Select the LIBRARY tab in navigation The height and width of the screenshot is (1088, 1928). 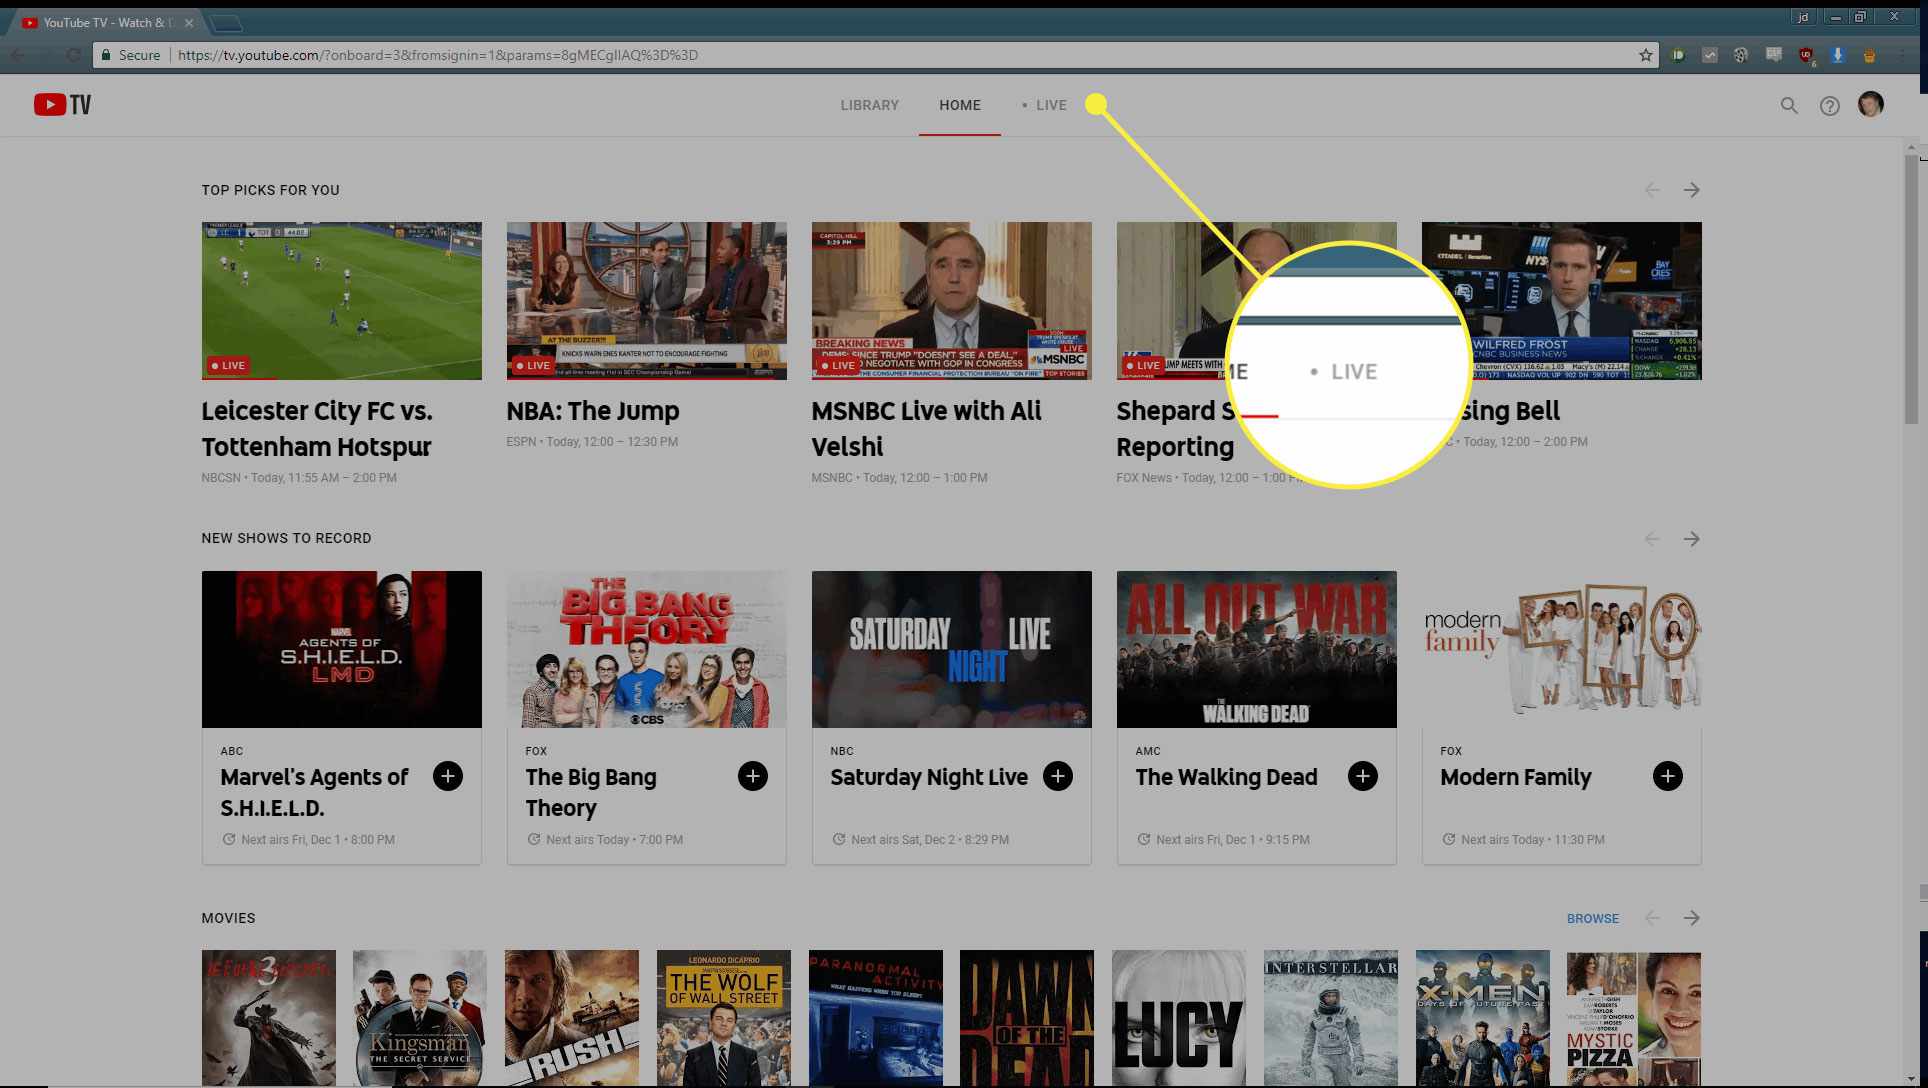(869, 105)
